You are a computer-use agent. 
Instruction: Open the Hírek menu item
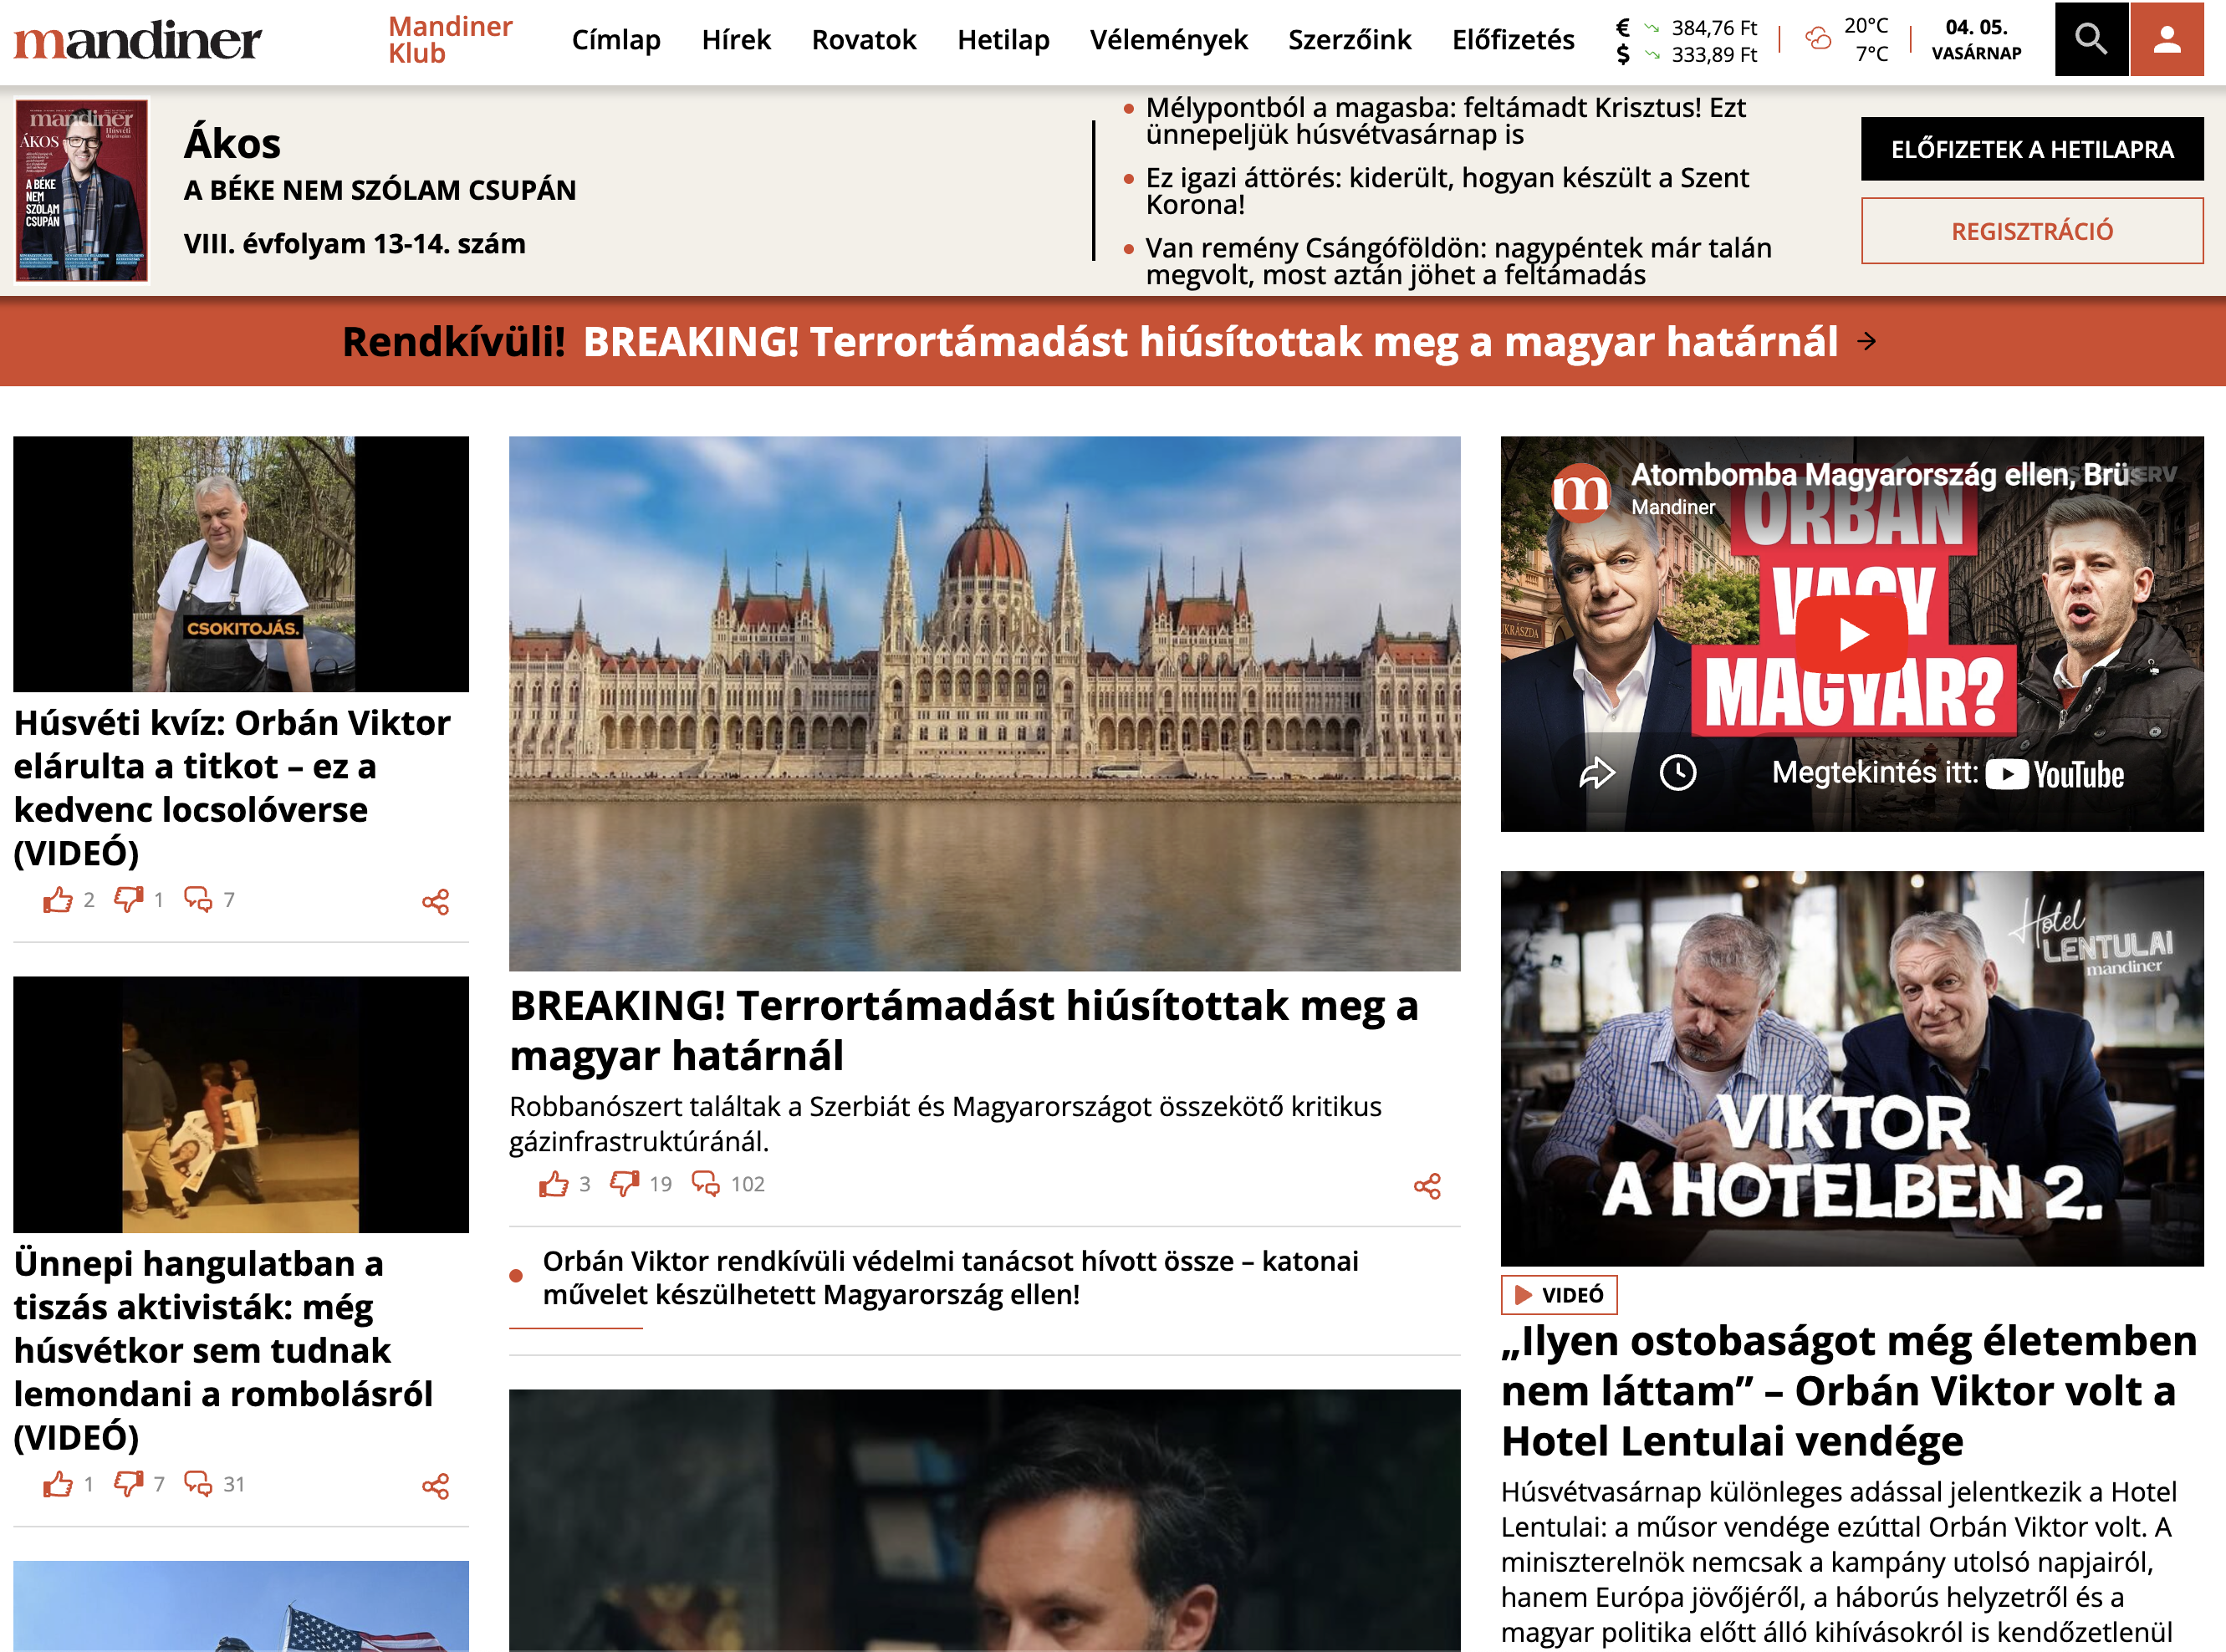click(735, 41)
